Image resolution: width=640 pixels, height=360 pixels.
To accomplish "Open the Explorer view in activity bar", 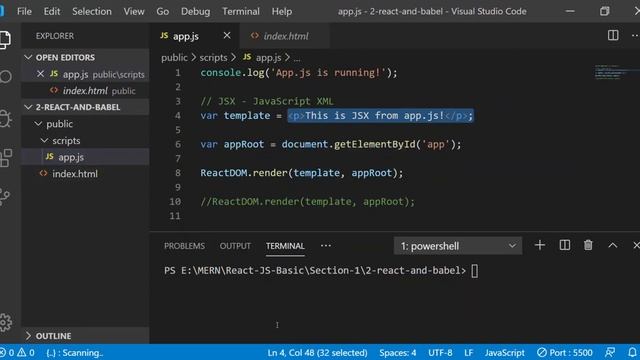I will (5, 40).
